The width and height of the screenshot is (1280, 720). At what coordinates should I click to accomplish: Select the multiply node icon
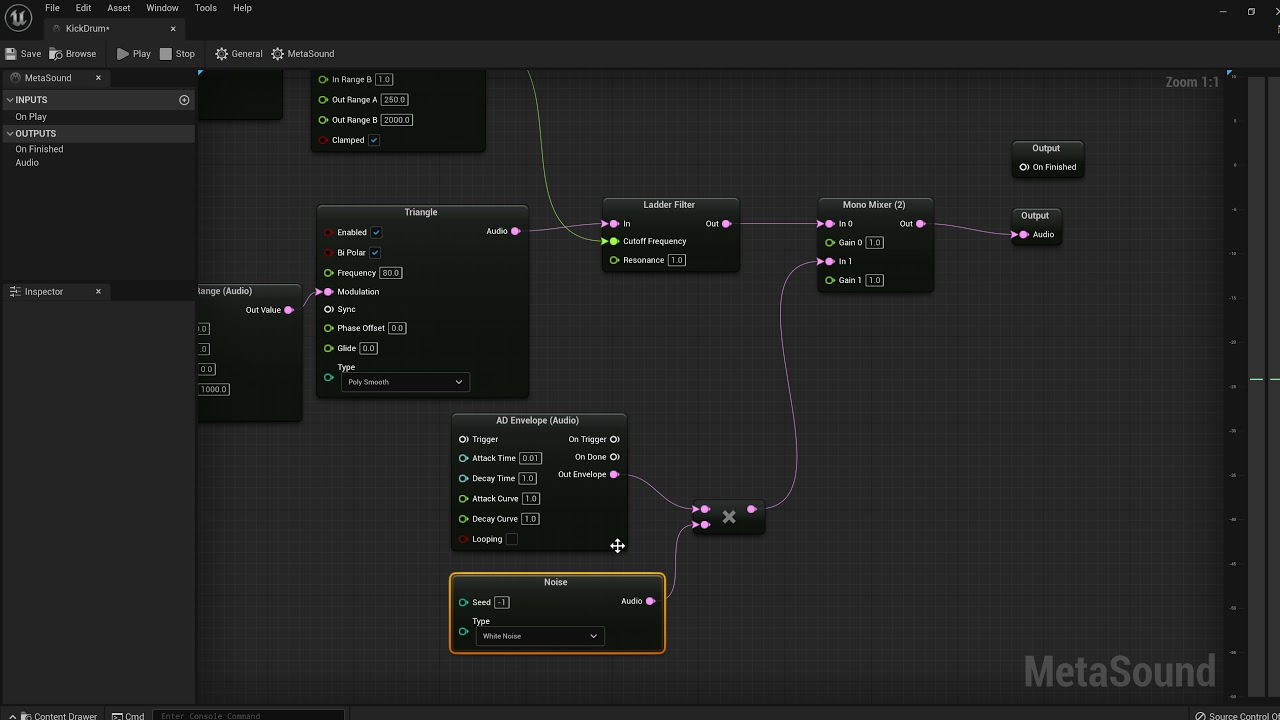point(729,517)
